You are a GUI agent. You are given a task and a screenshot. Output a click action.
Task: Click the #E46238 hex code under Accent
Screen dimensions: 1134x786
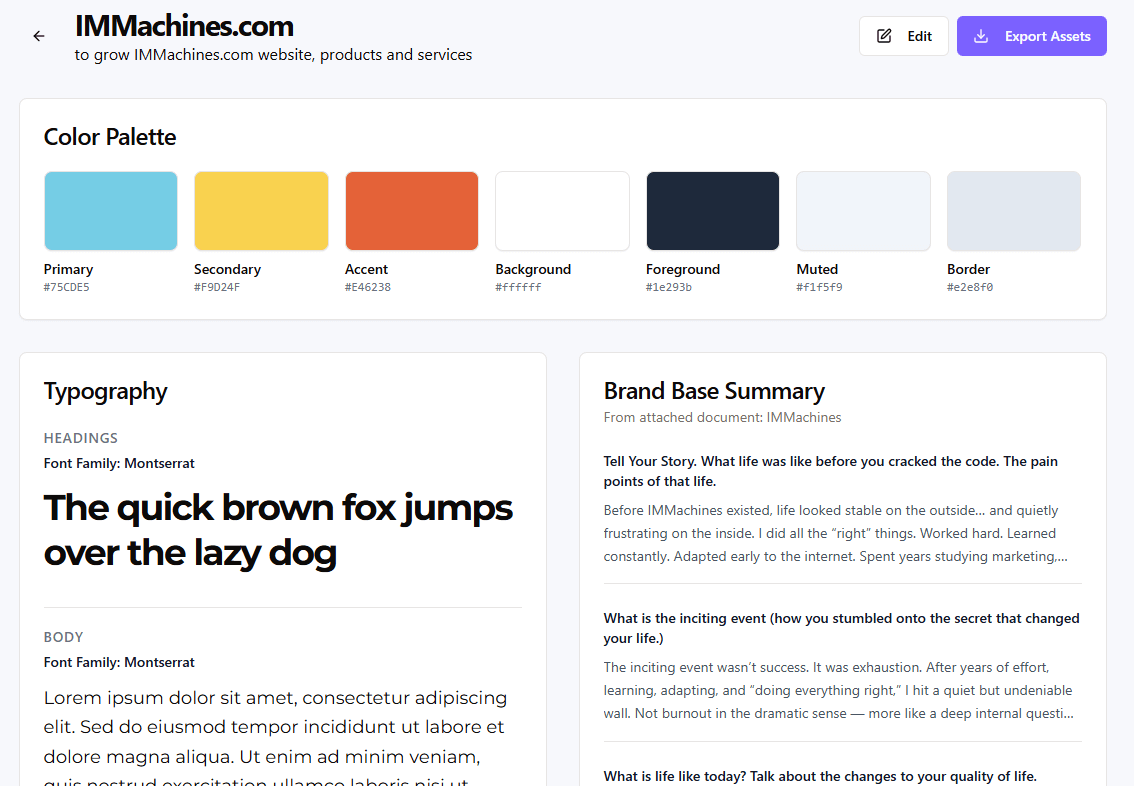[368, 288]
